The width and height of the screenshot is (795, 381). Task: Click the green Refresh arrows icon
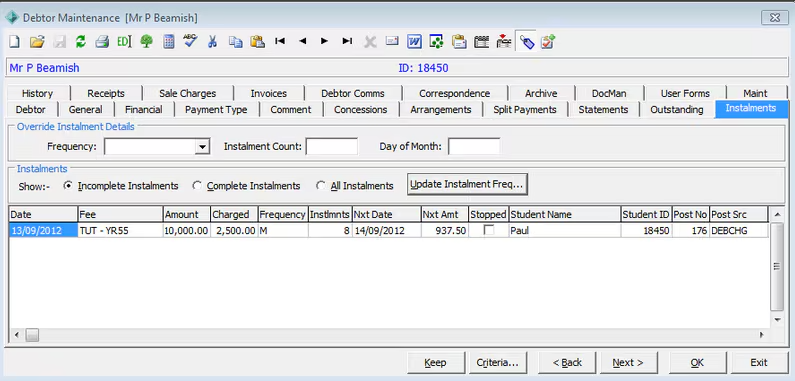(x=81, y=42)
